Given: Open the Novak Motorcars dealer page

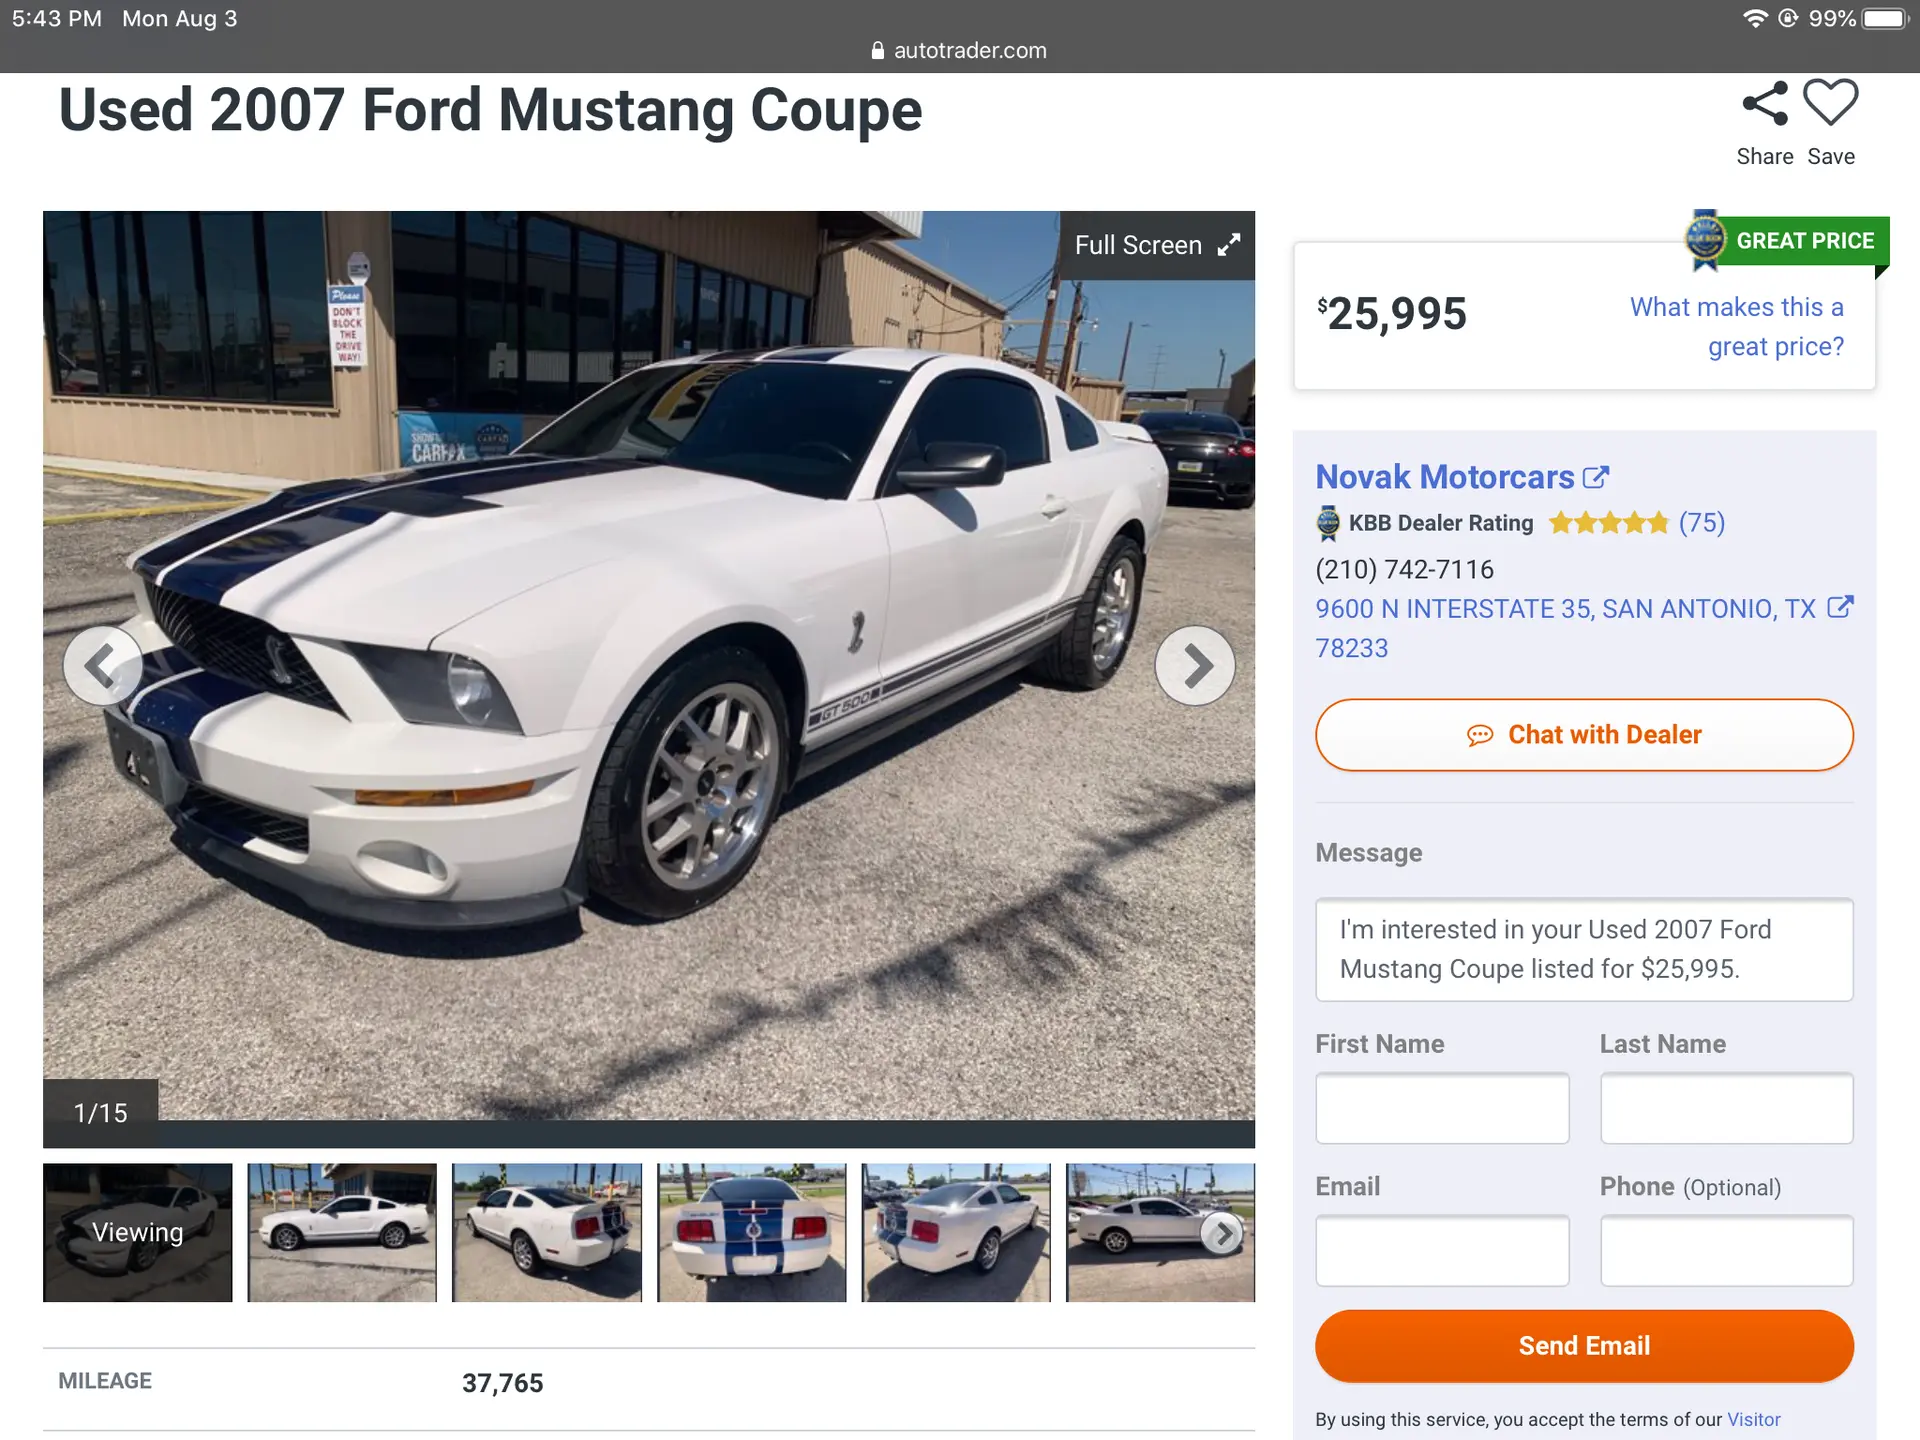Looking at the screenshot, I should click(x=1444, y=477).
